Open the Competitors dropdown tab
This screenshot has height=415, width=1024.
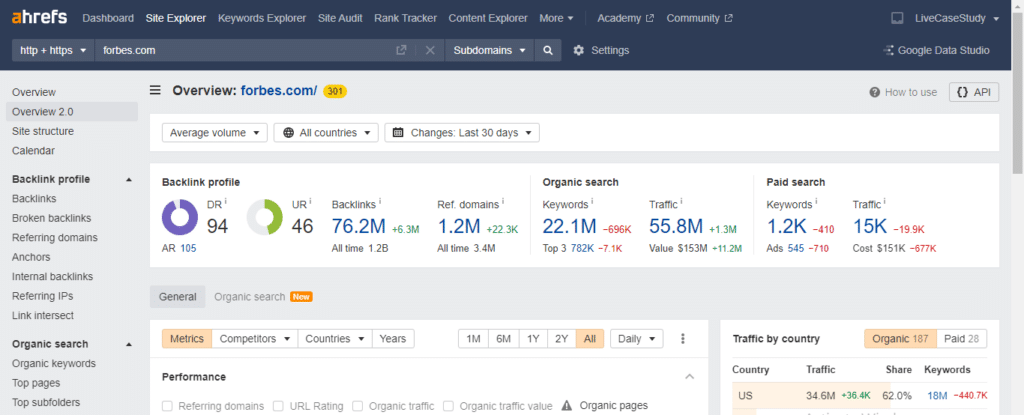point(255,339)
